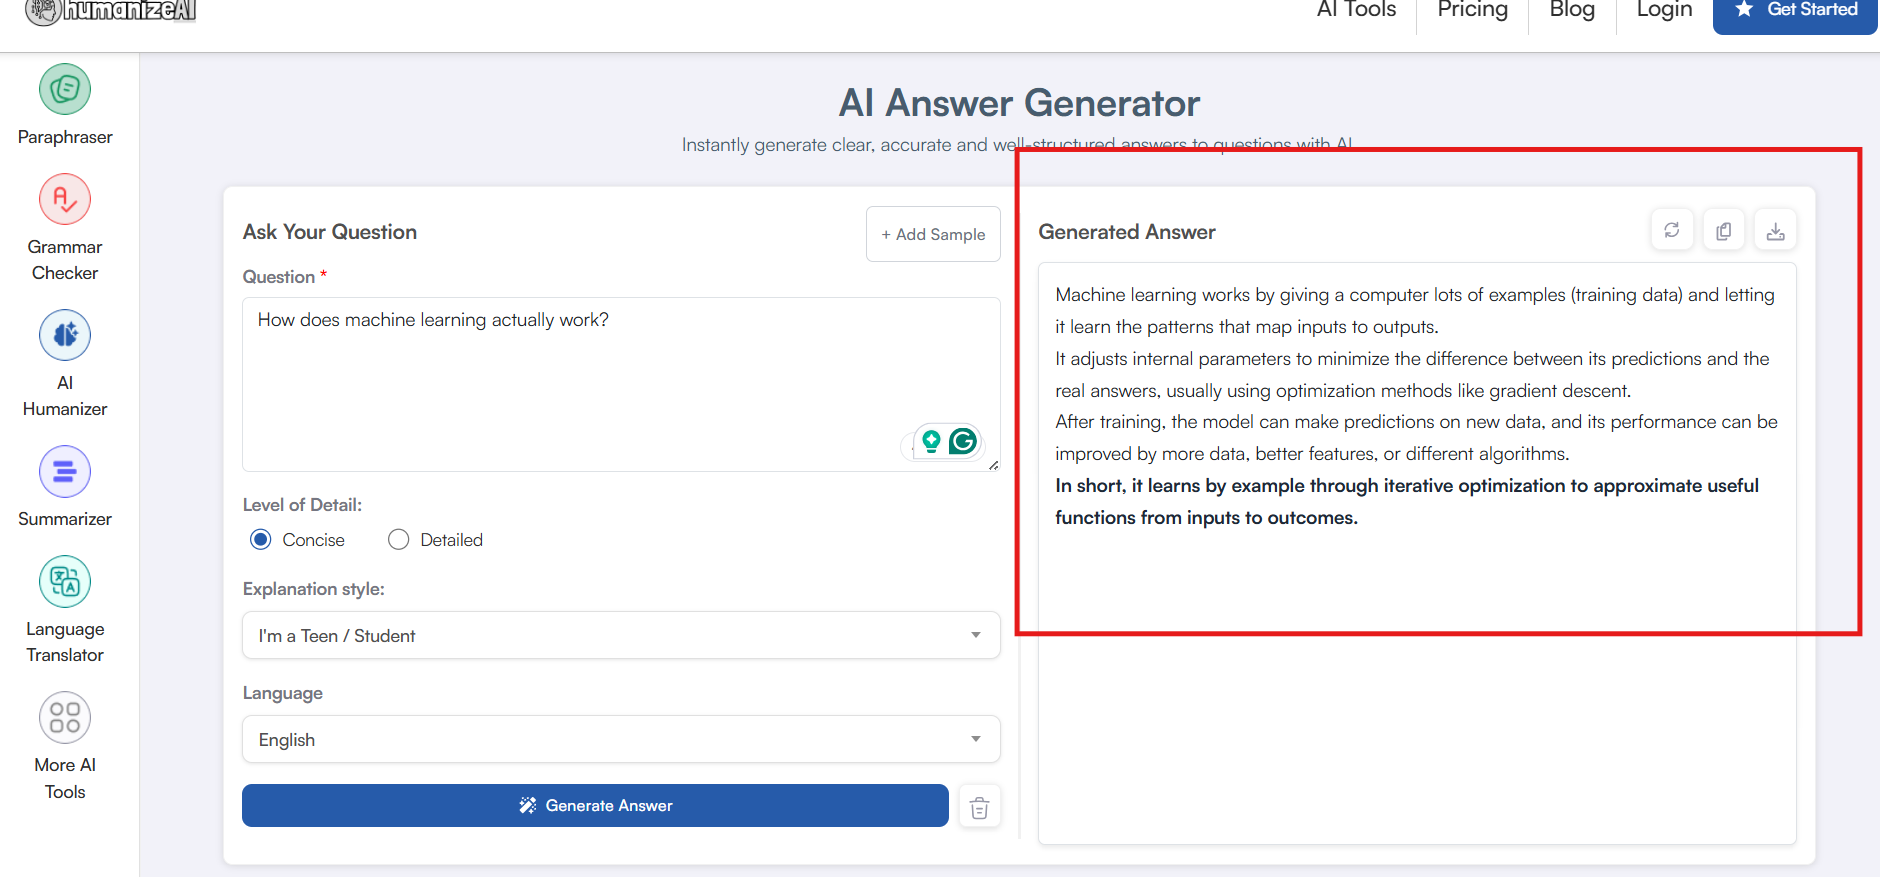Open the Grammar Checker tool
The image size is (1880, 877).
tap(65, 200)
